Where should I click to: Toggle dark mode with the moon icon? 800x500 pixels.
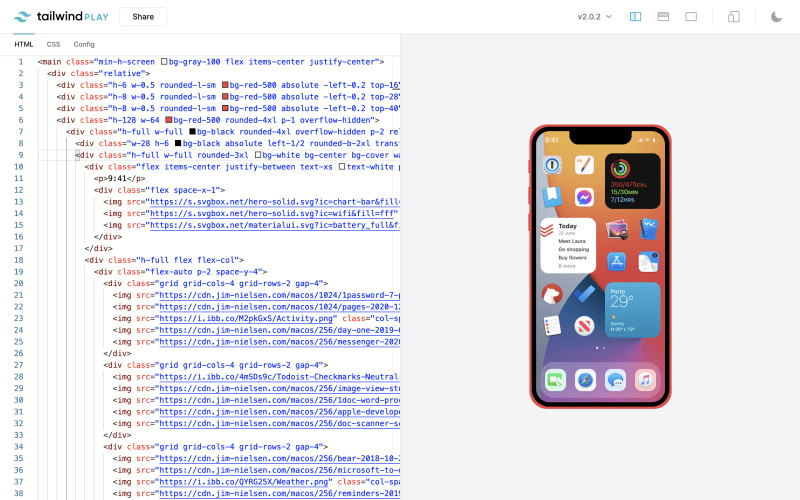click(776, 17)
